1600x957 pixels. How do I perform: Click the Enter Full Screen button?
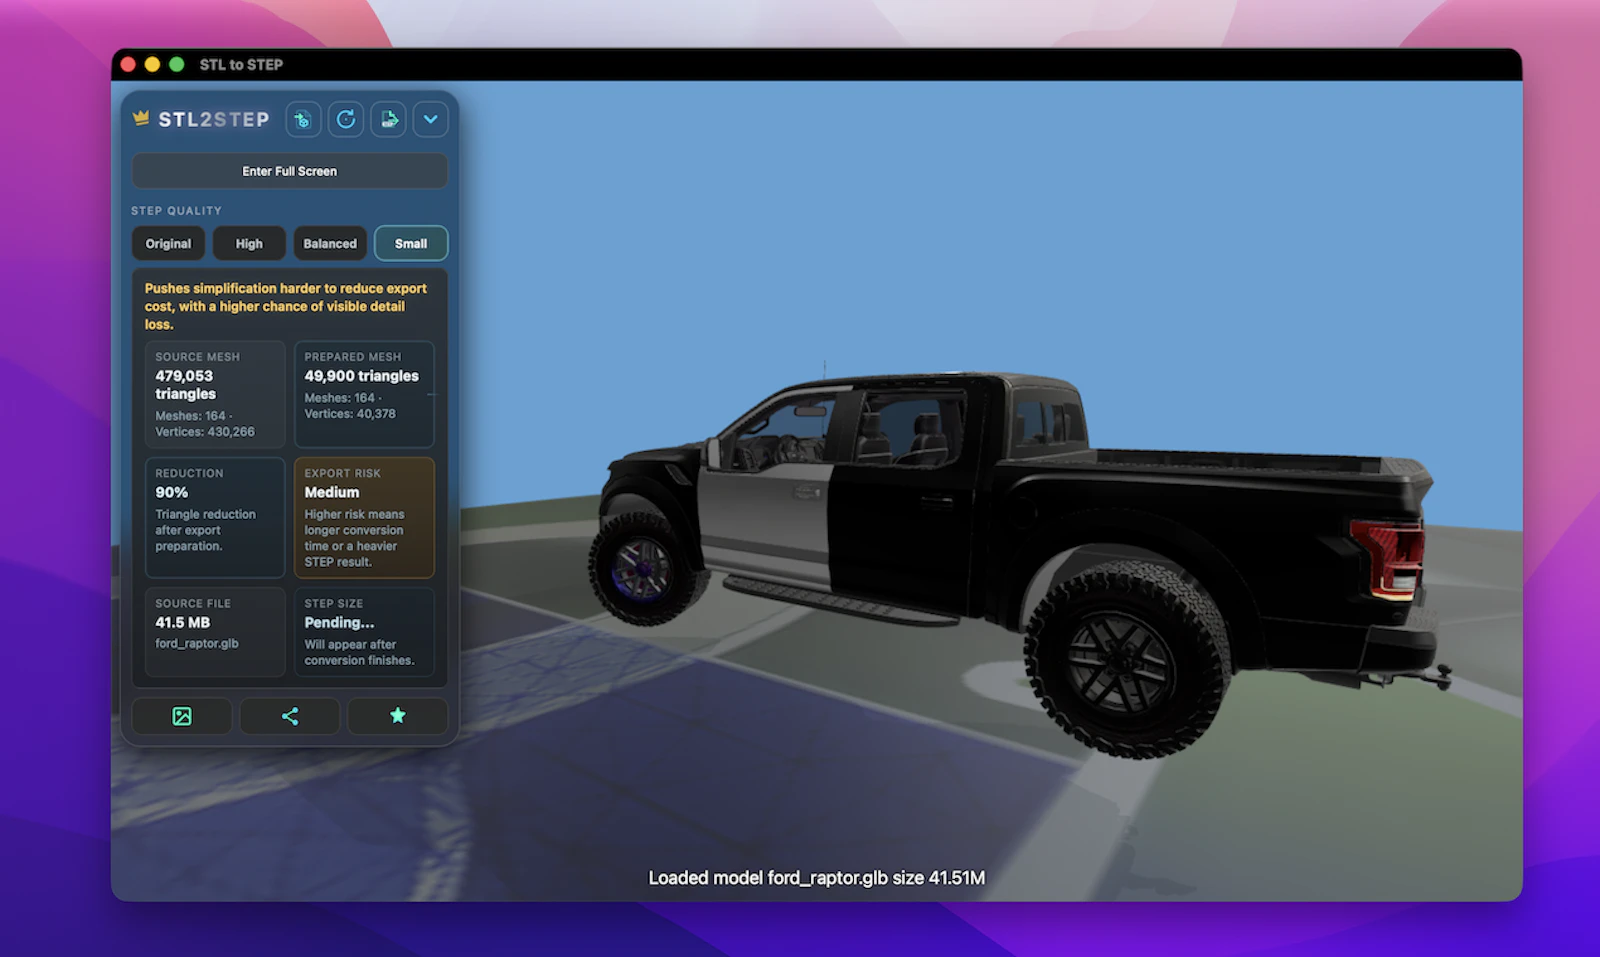[289, 171]
